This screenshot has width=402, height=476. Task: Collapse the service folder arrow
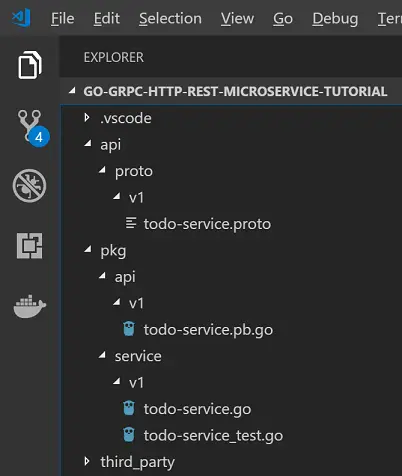102,355
